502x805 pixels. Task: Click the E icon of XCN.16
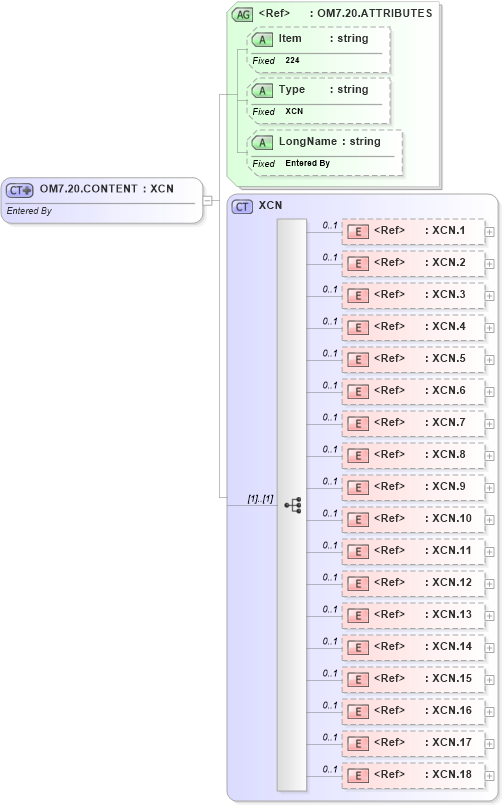tap(358, 712)
